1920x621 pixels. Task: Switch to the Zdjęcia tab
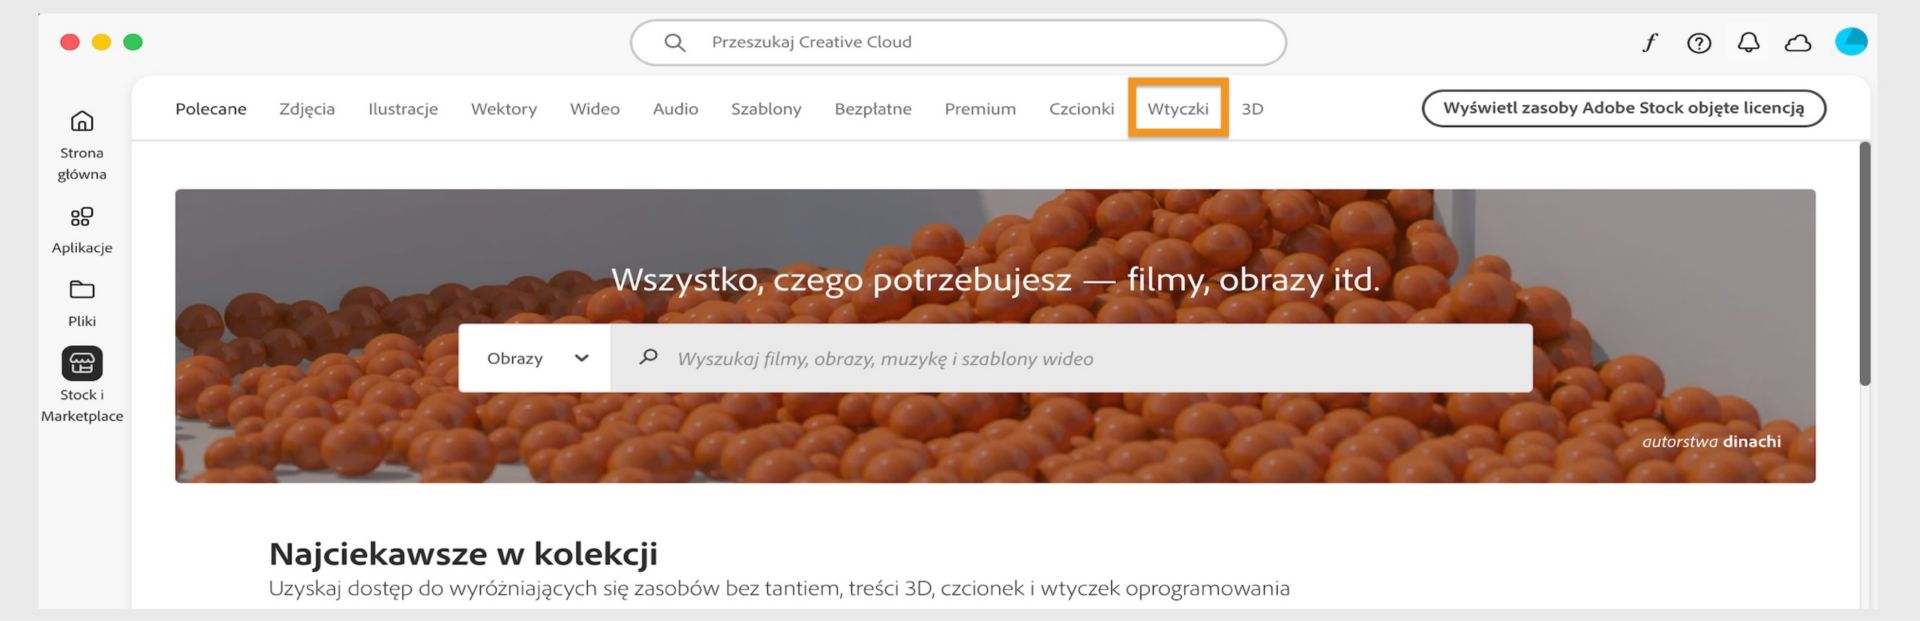pos(307,109)
